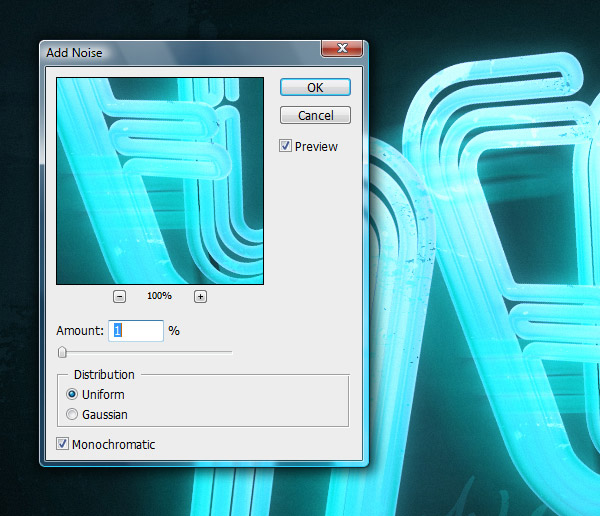Cancel the Add Noise dialog
The image size is (600, 516).
point(315,115)
